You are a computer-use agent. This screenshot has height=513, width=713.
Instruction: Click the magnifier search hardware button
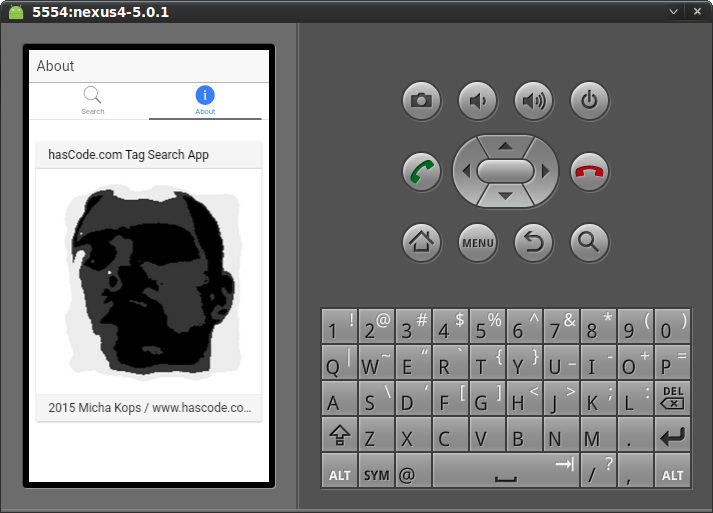pyautogui.click(x=589, y=242)
